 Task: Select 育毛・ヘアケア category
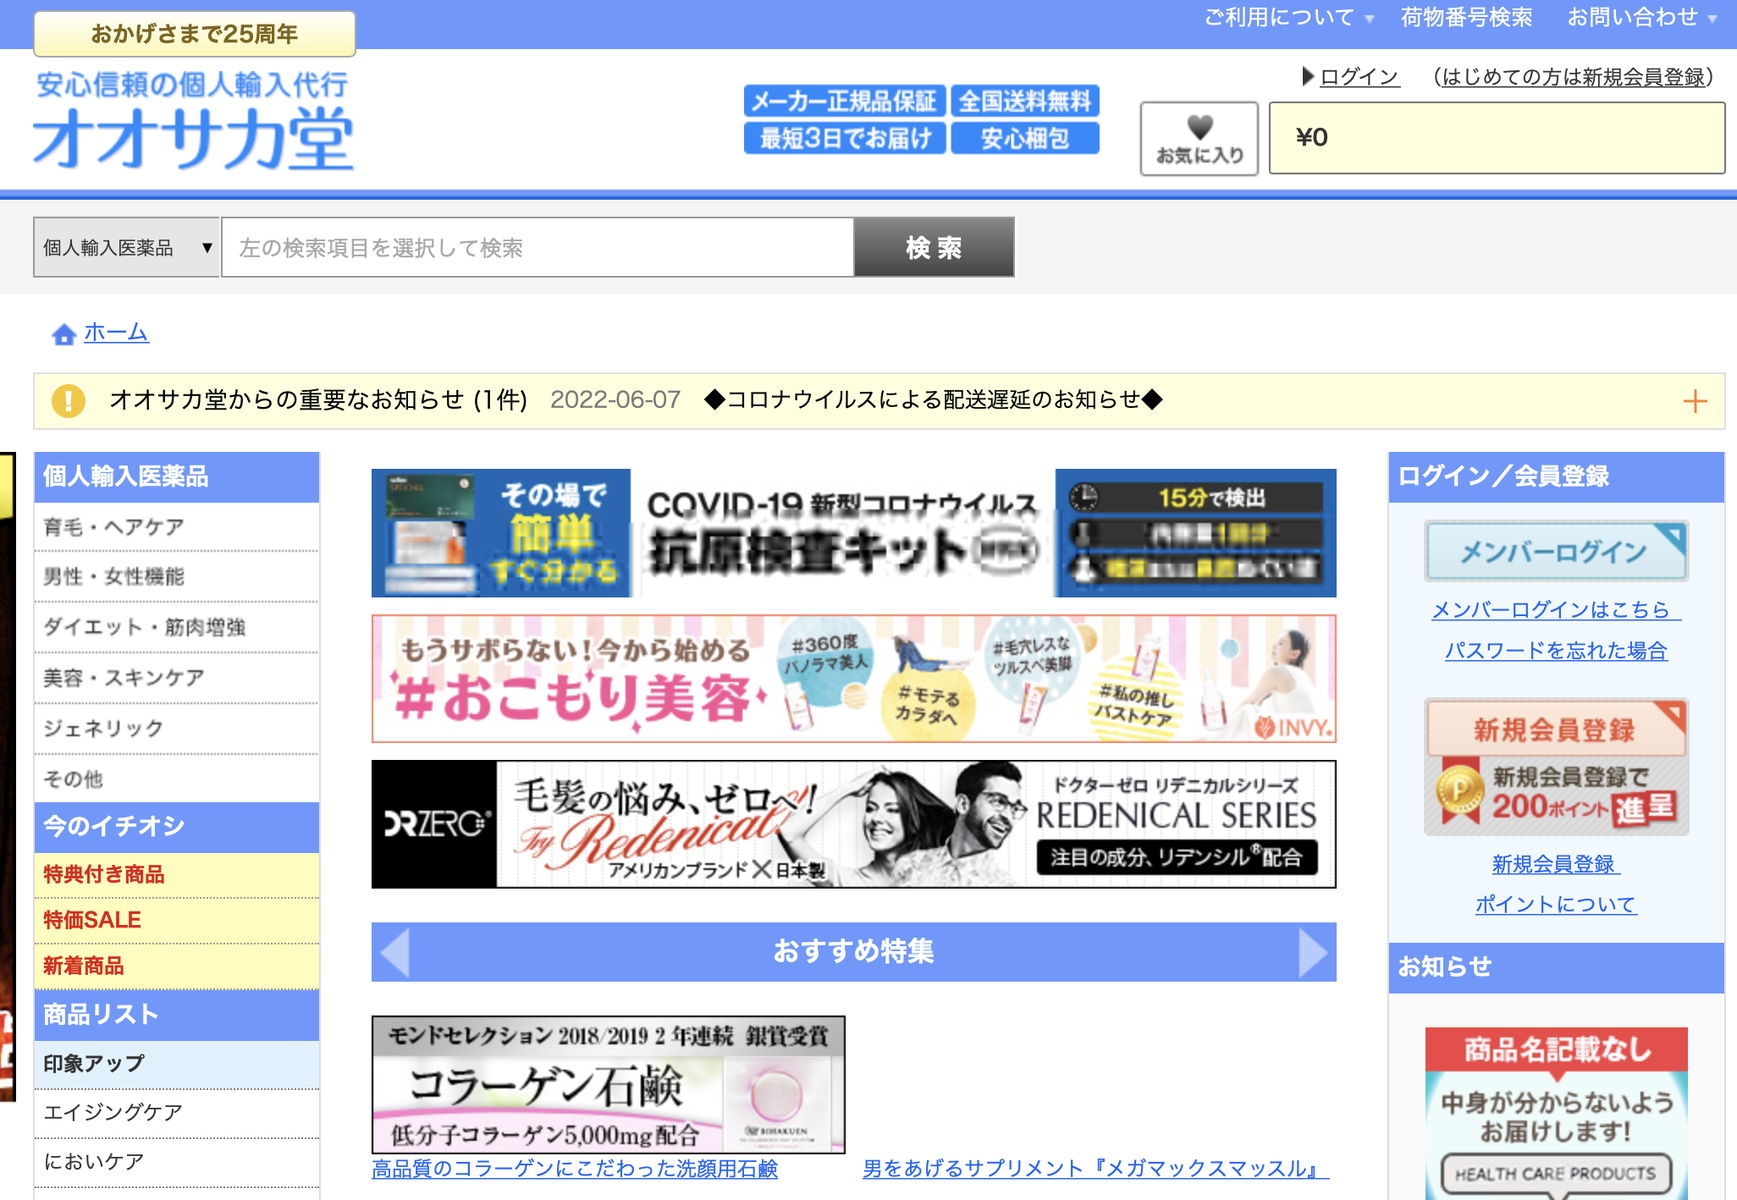point(177,527)
